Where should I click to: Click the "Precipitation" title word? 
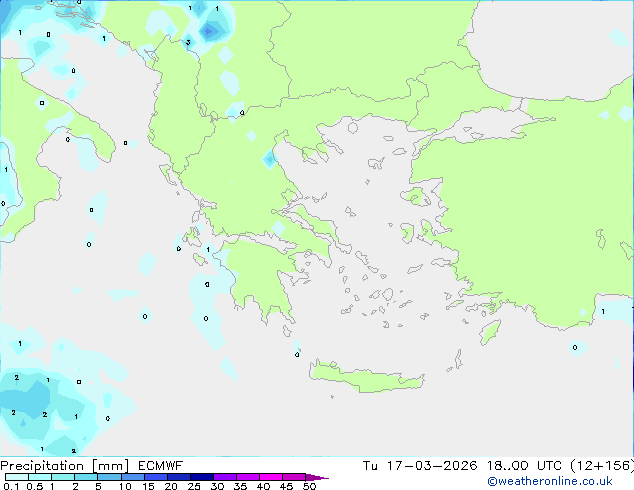coord(42,466)
